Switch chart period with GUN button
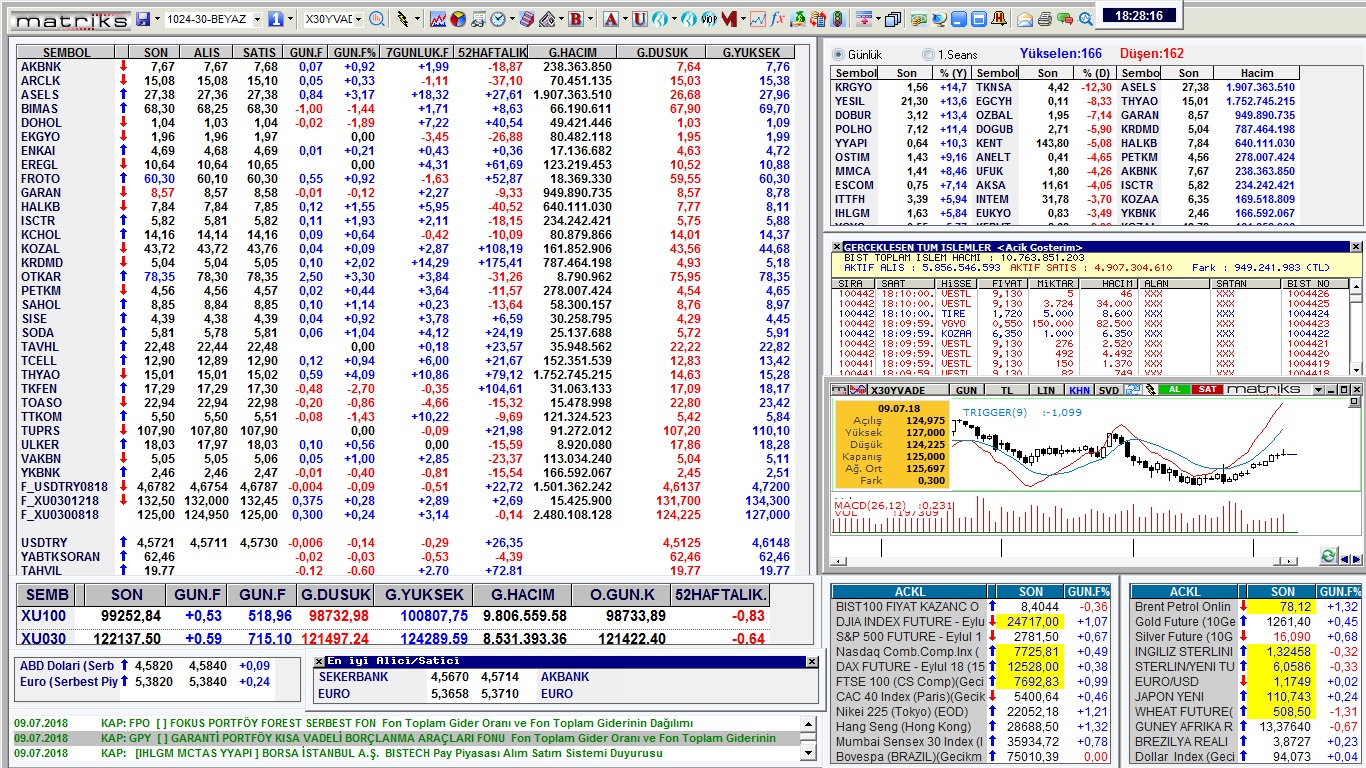Screen dimensions: 1366x768 966,389
